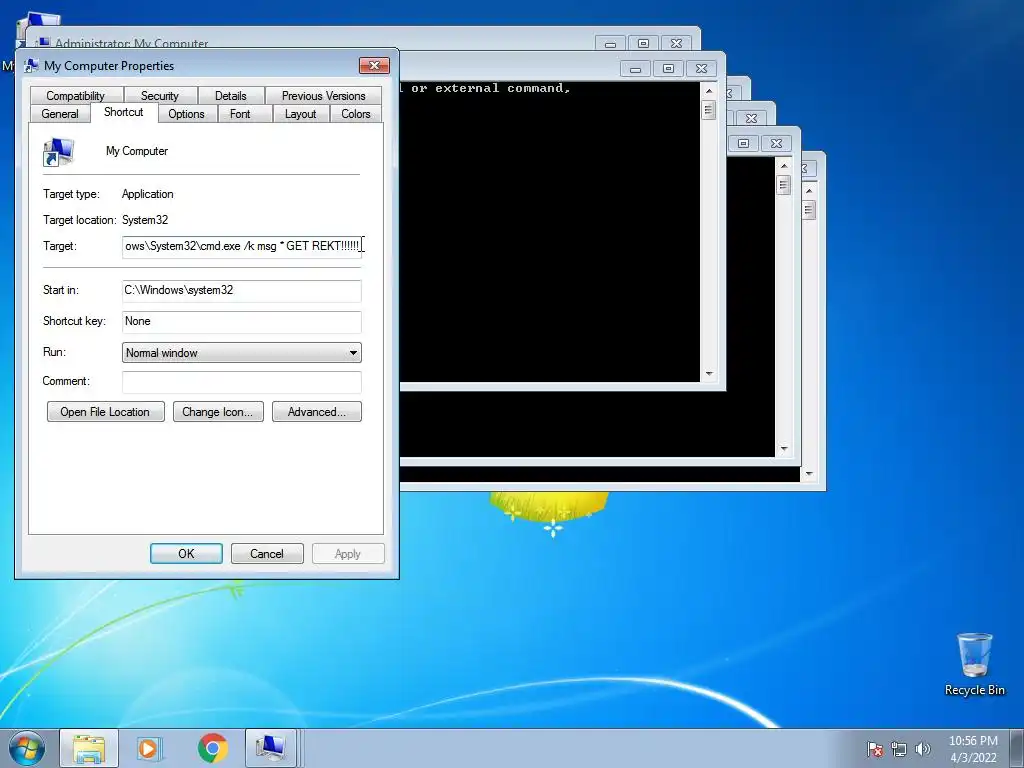The height and width of the screenshot is (768, 1024).
Task: Open Advanced shortcut settings
Action: [x=317, y=412]
